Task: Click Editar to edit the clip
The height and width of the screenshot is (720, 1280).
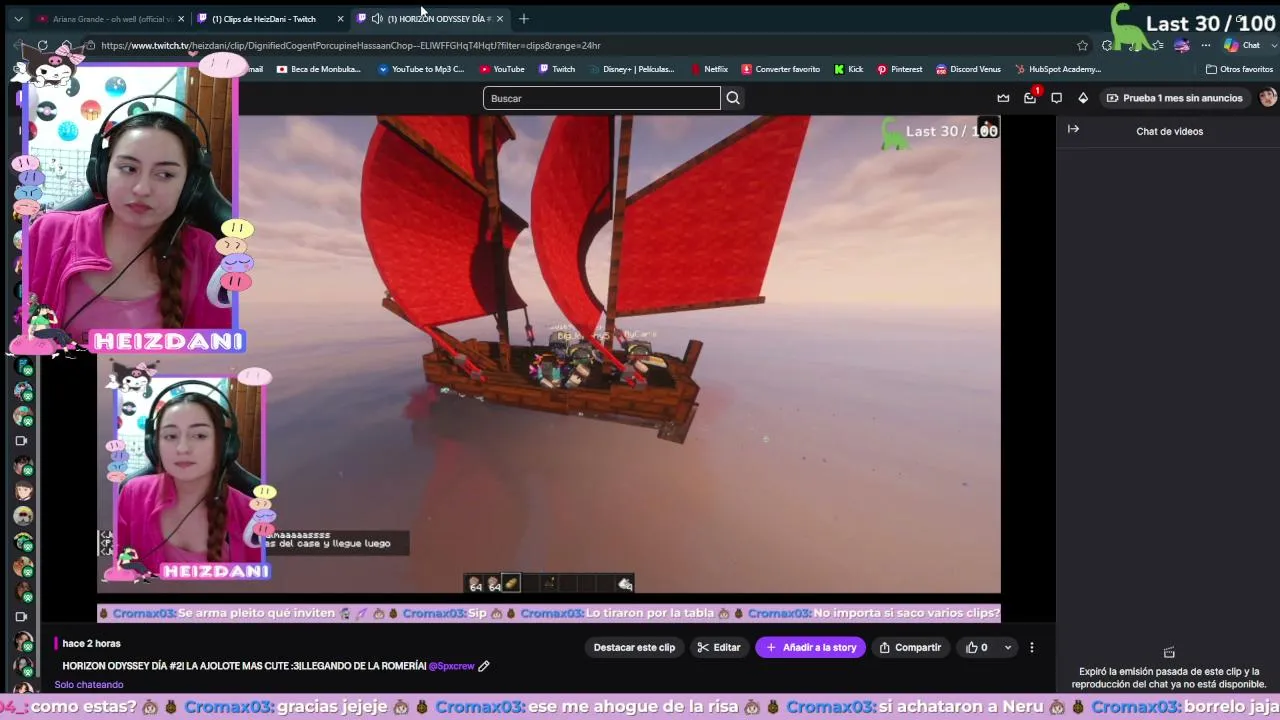Action: (x=719, y=647)
